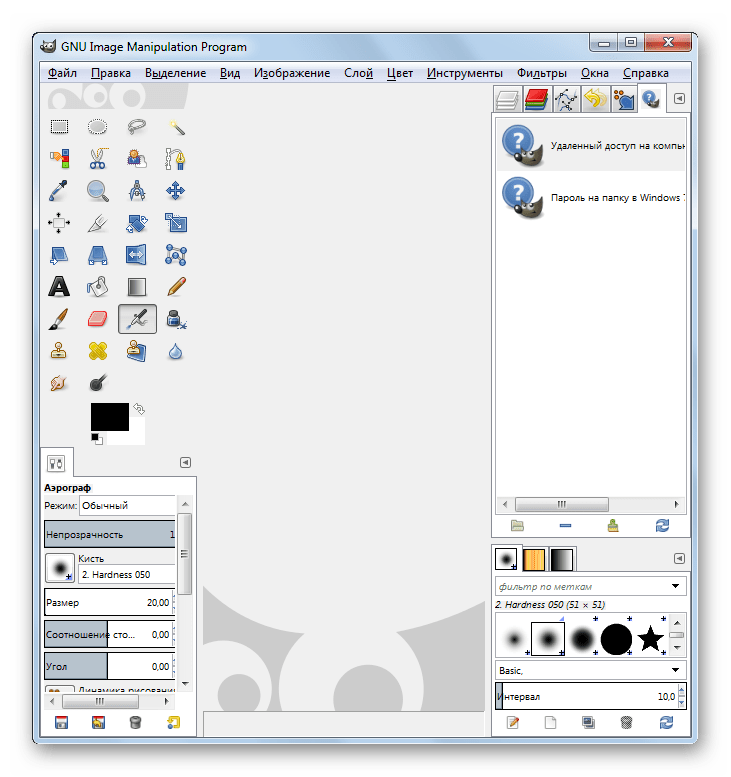Open the Режим Обычный mode dropdown

coord(127,506)
